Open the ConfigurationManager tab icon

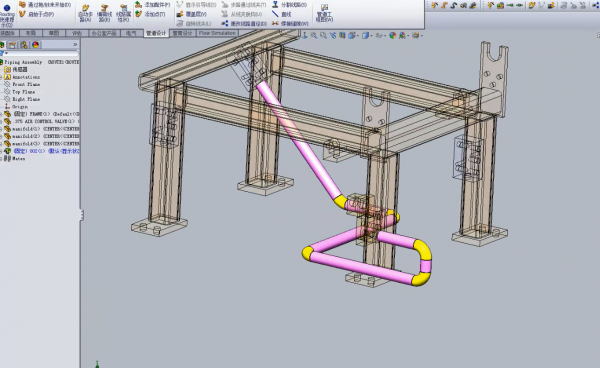24,45
